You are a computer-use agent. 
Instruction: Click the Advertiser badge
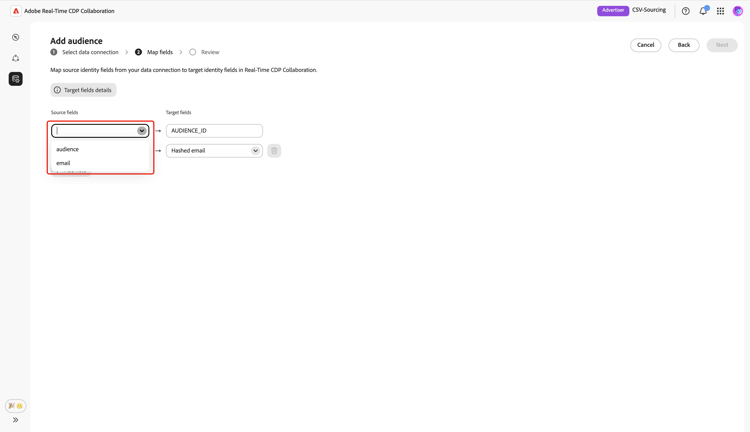click(x=613, y=11)
